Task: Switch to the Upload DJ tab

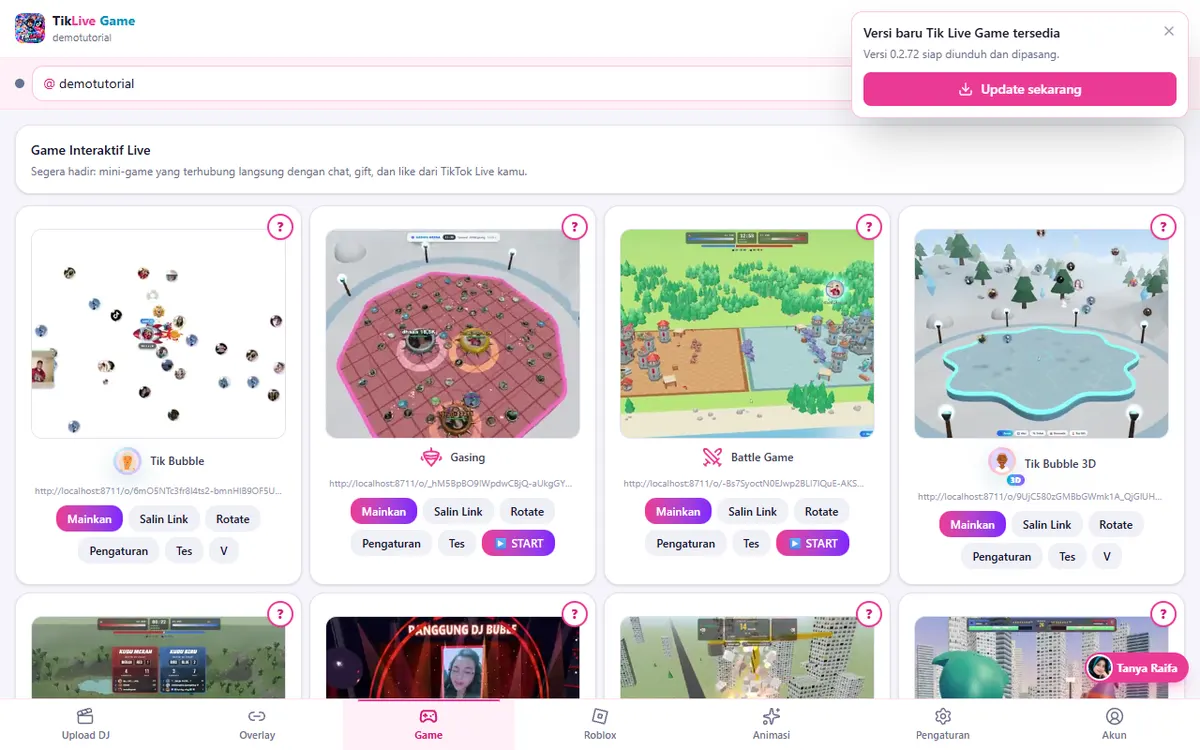Action: 85,724
